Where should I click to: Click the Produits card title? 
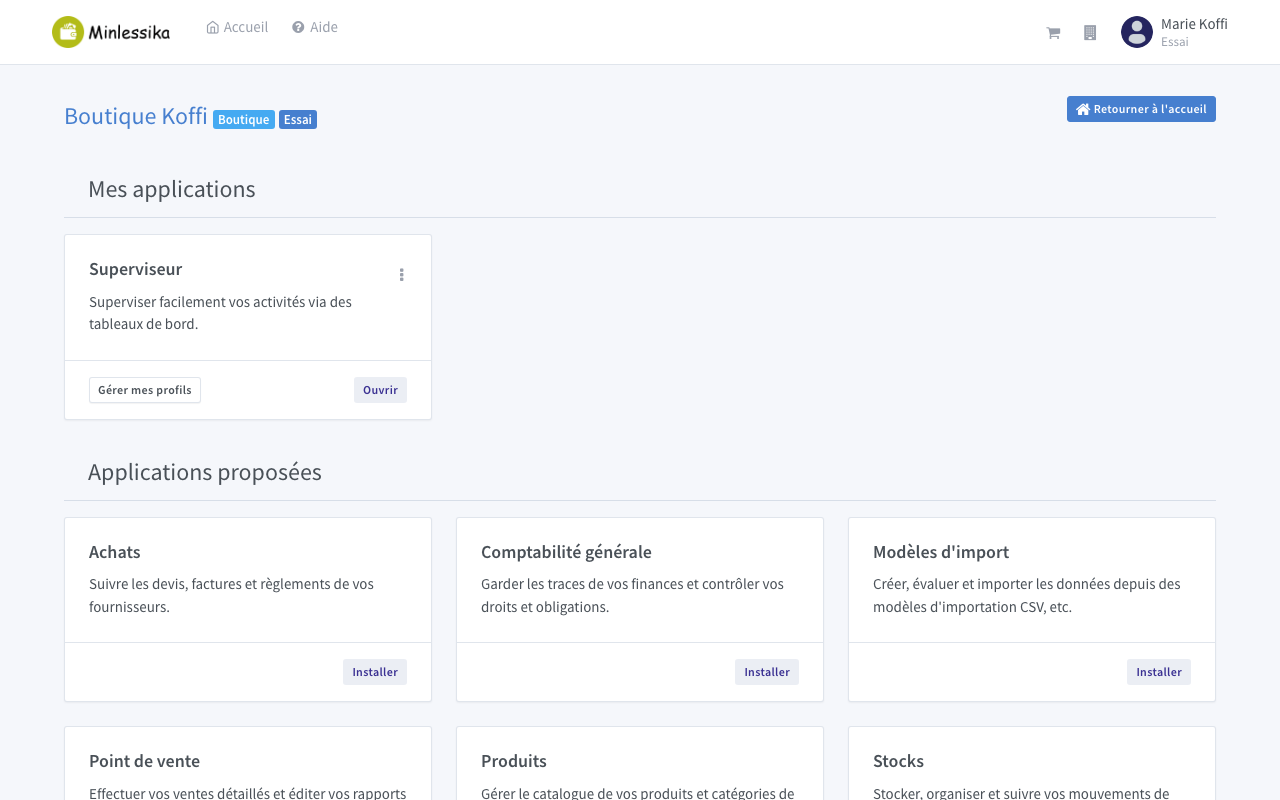514,761
